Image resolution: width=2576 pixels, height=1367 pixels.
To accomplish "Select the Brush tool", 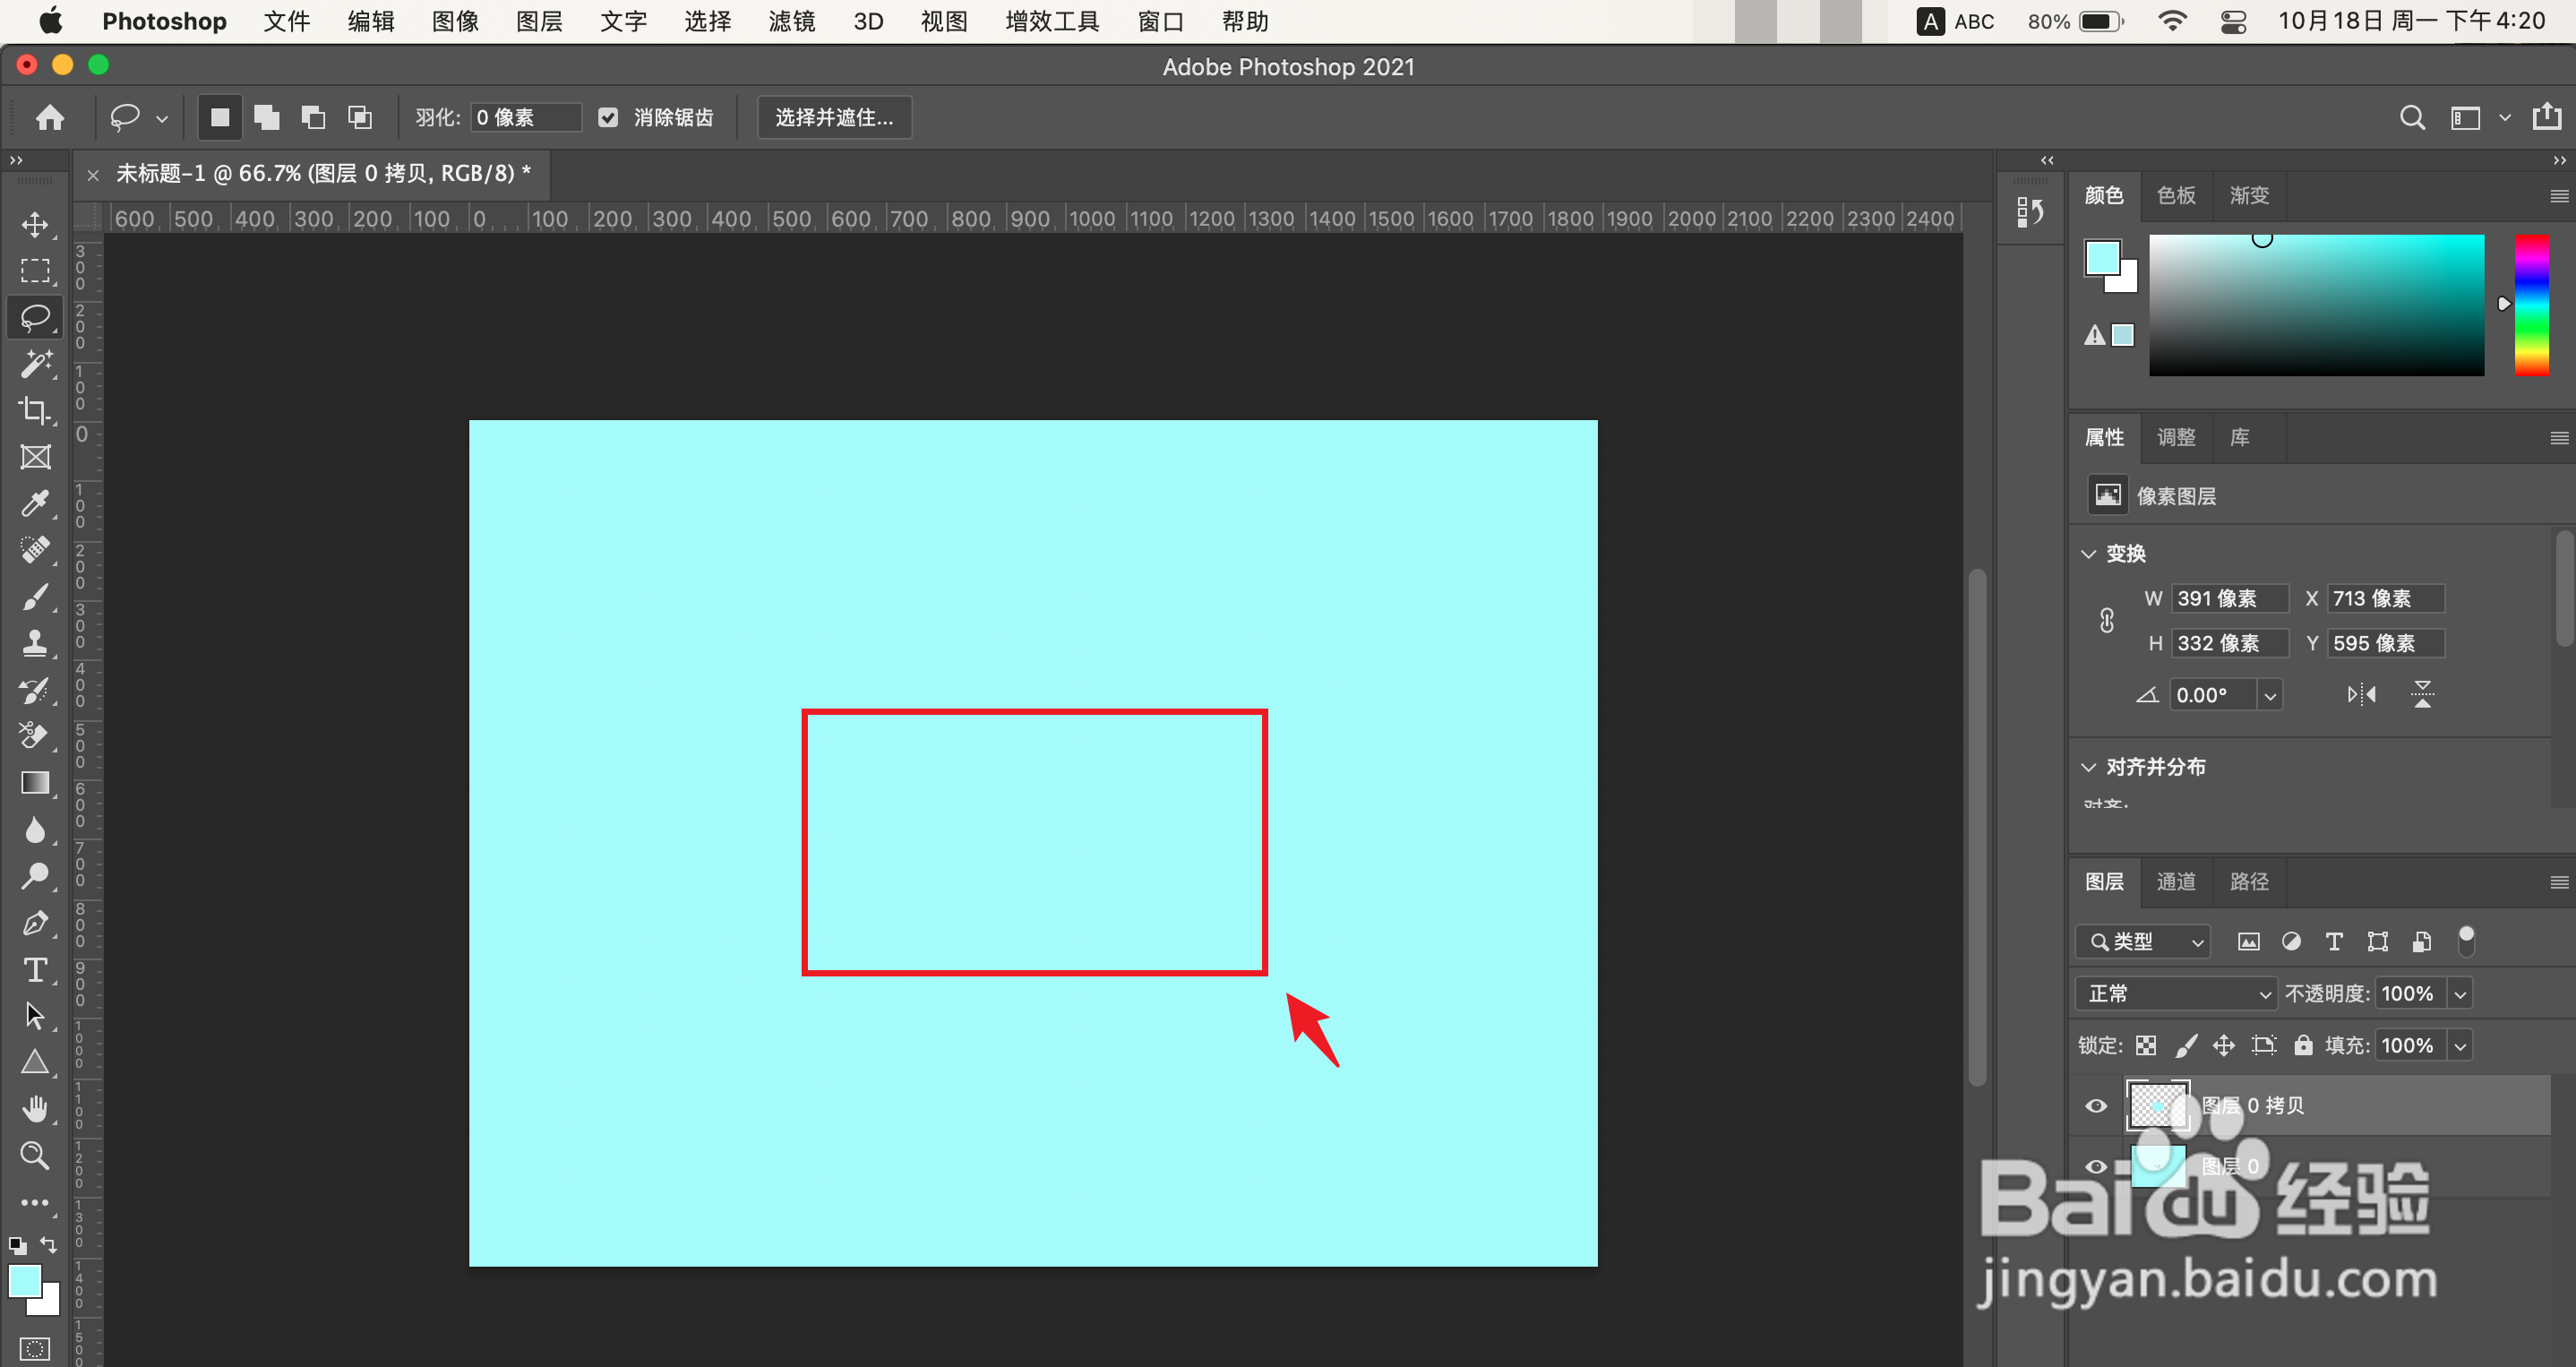I will coord(35,597).
